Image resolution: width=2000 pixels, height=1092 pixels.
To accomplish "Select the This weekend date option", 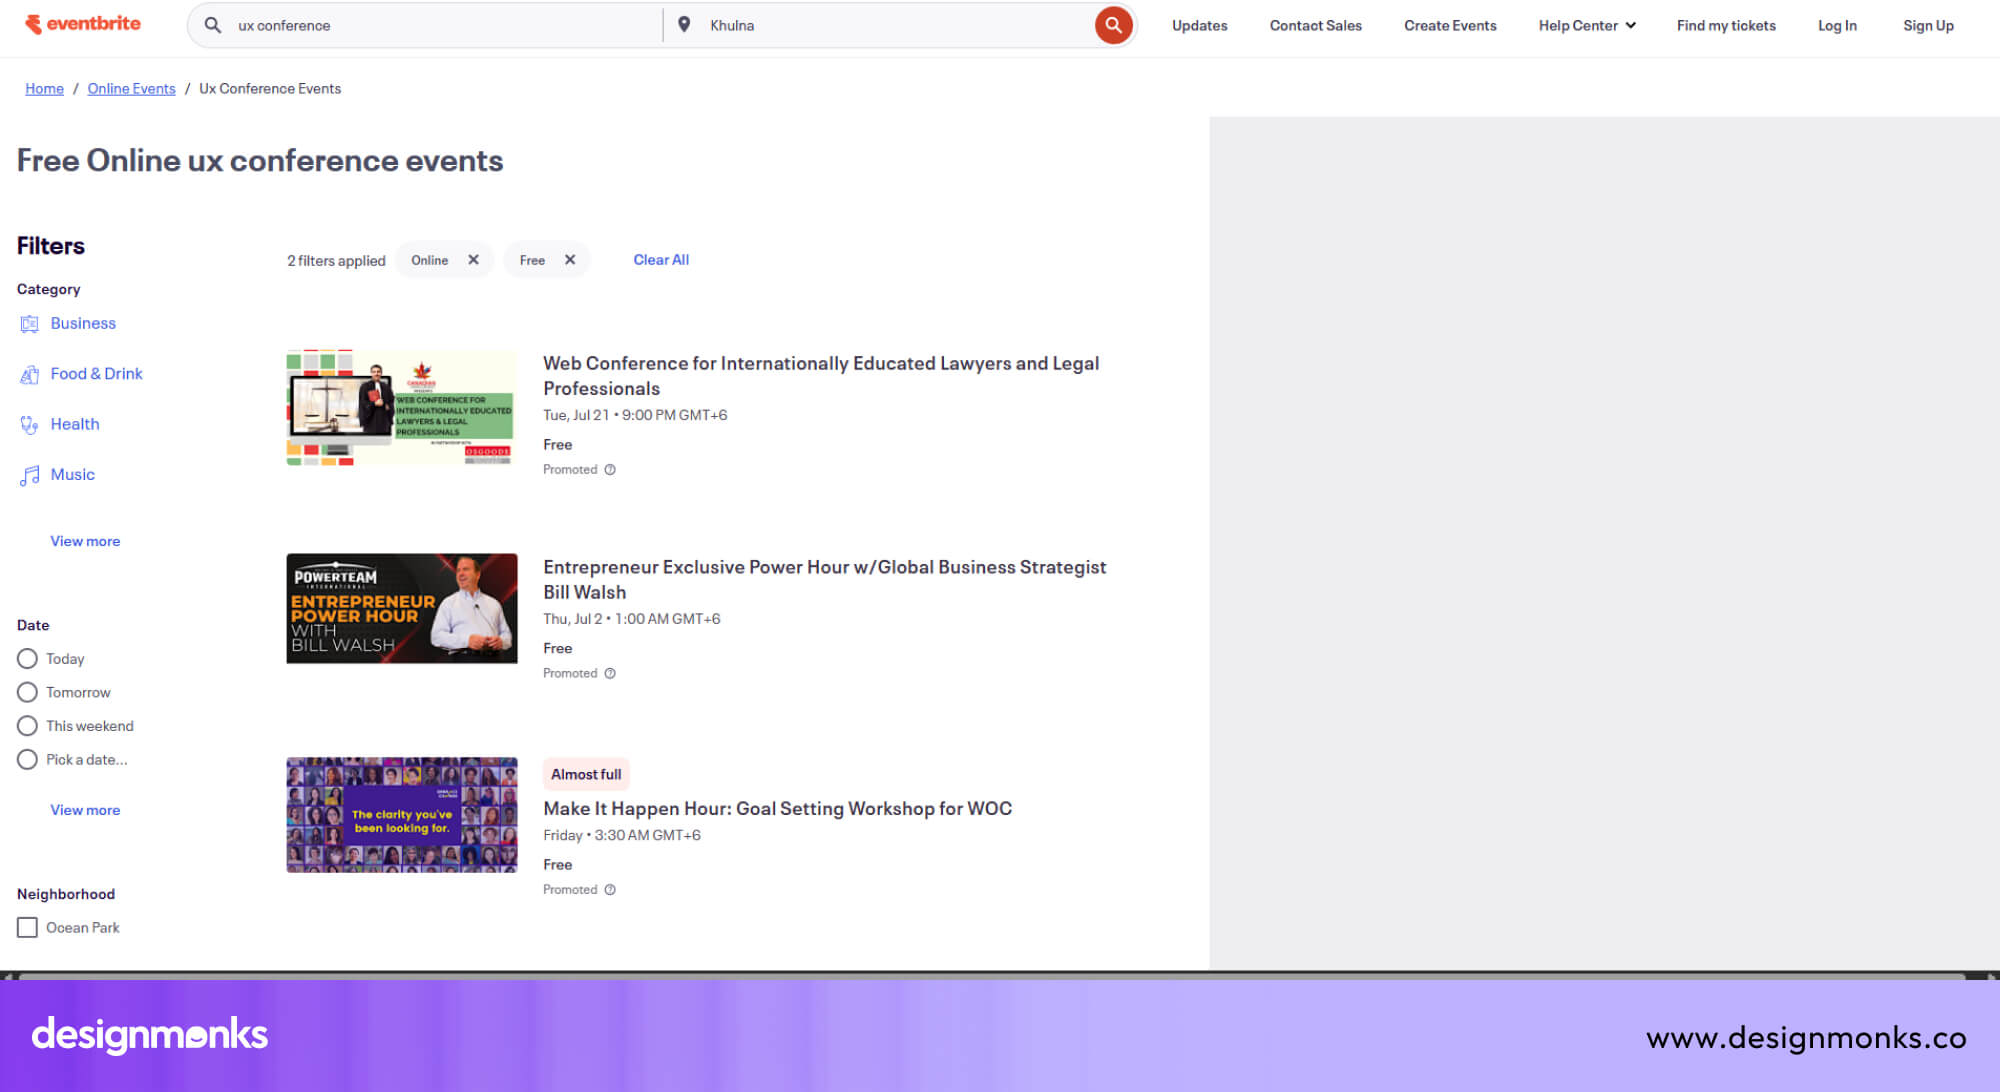I will coord(27,726).
